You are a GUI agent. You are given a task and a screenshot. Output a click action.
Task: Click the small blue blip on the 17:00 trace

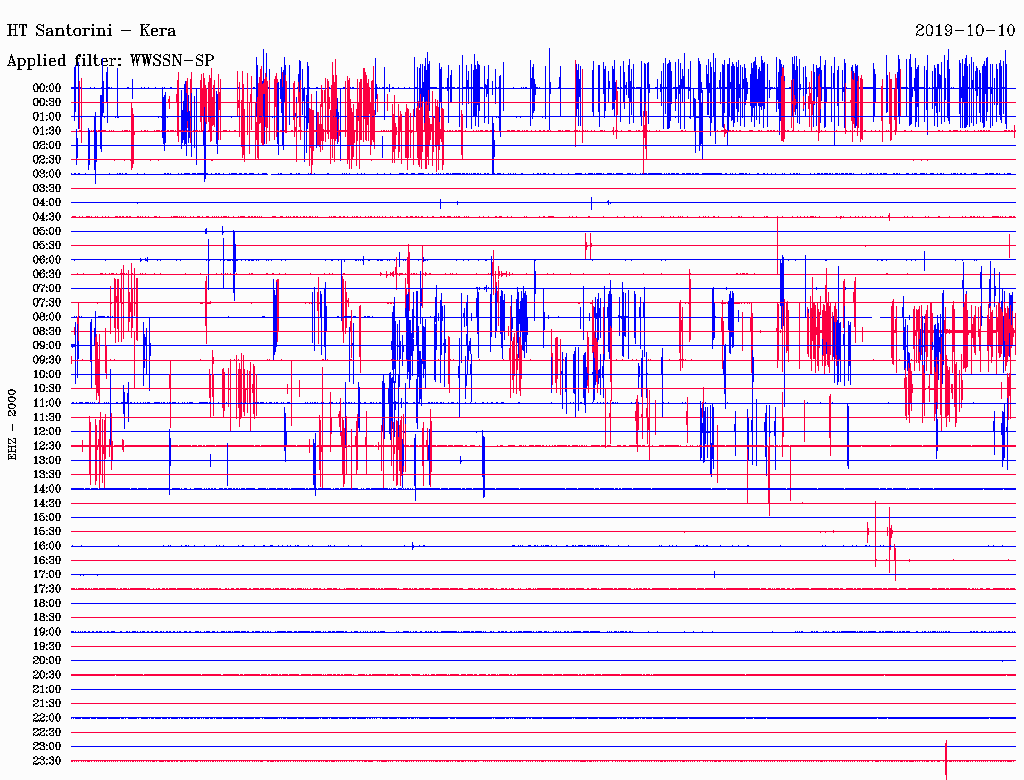point(714,574)
